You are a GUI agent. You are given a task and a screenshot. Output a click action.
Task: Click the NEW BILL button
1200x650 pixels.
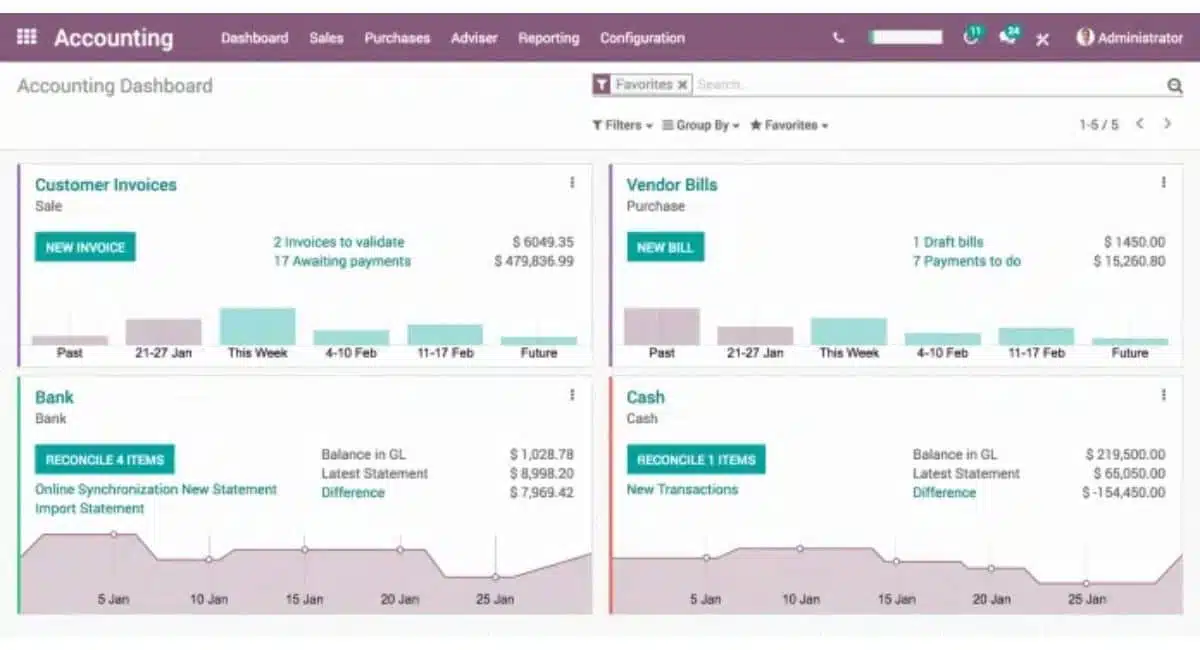[665, 247]
